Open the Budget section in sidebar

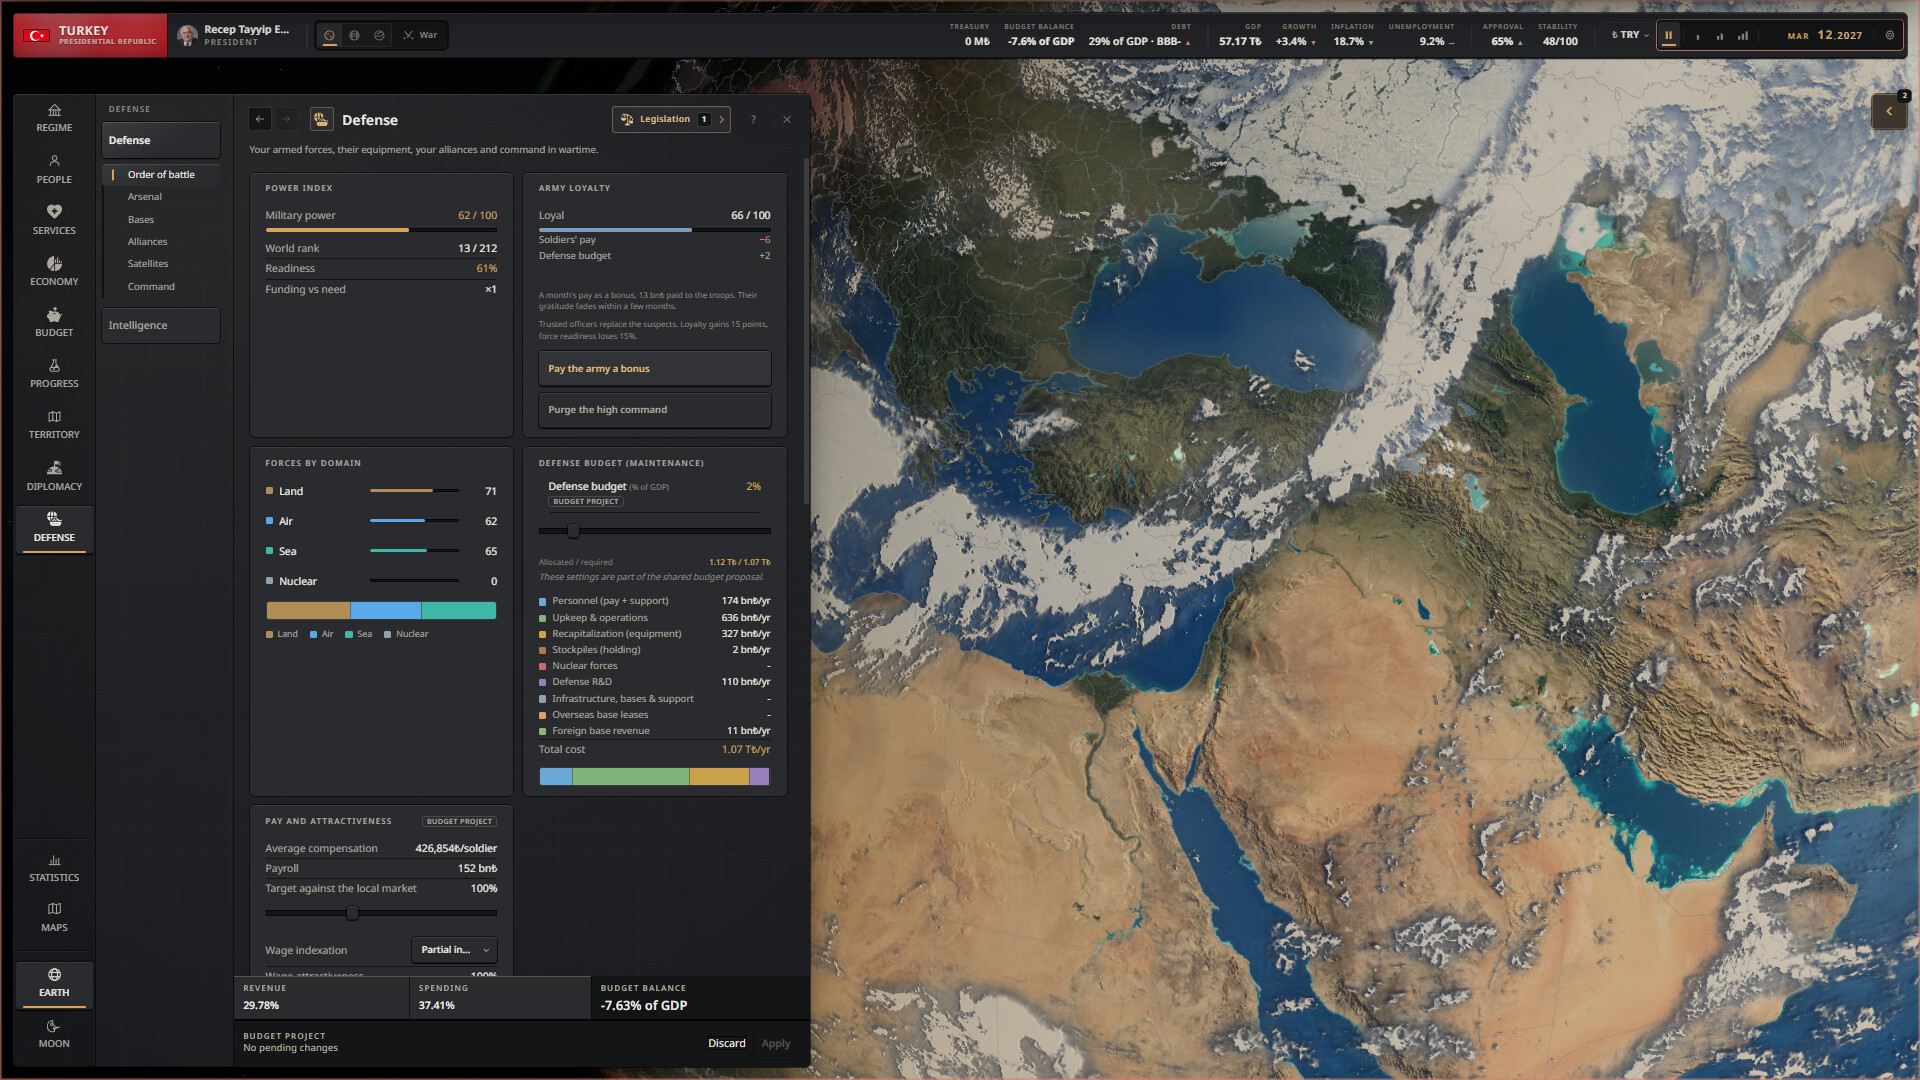54,322
